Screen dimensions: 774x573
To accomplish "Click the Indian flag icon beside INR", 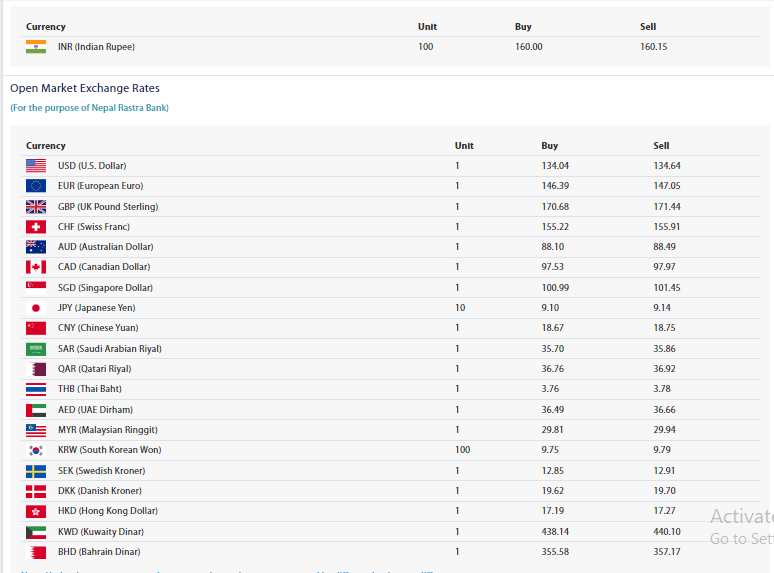I will point(36,47).
